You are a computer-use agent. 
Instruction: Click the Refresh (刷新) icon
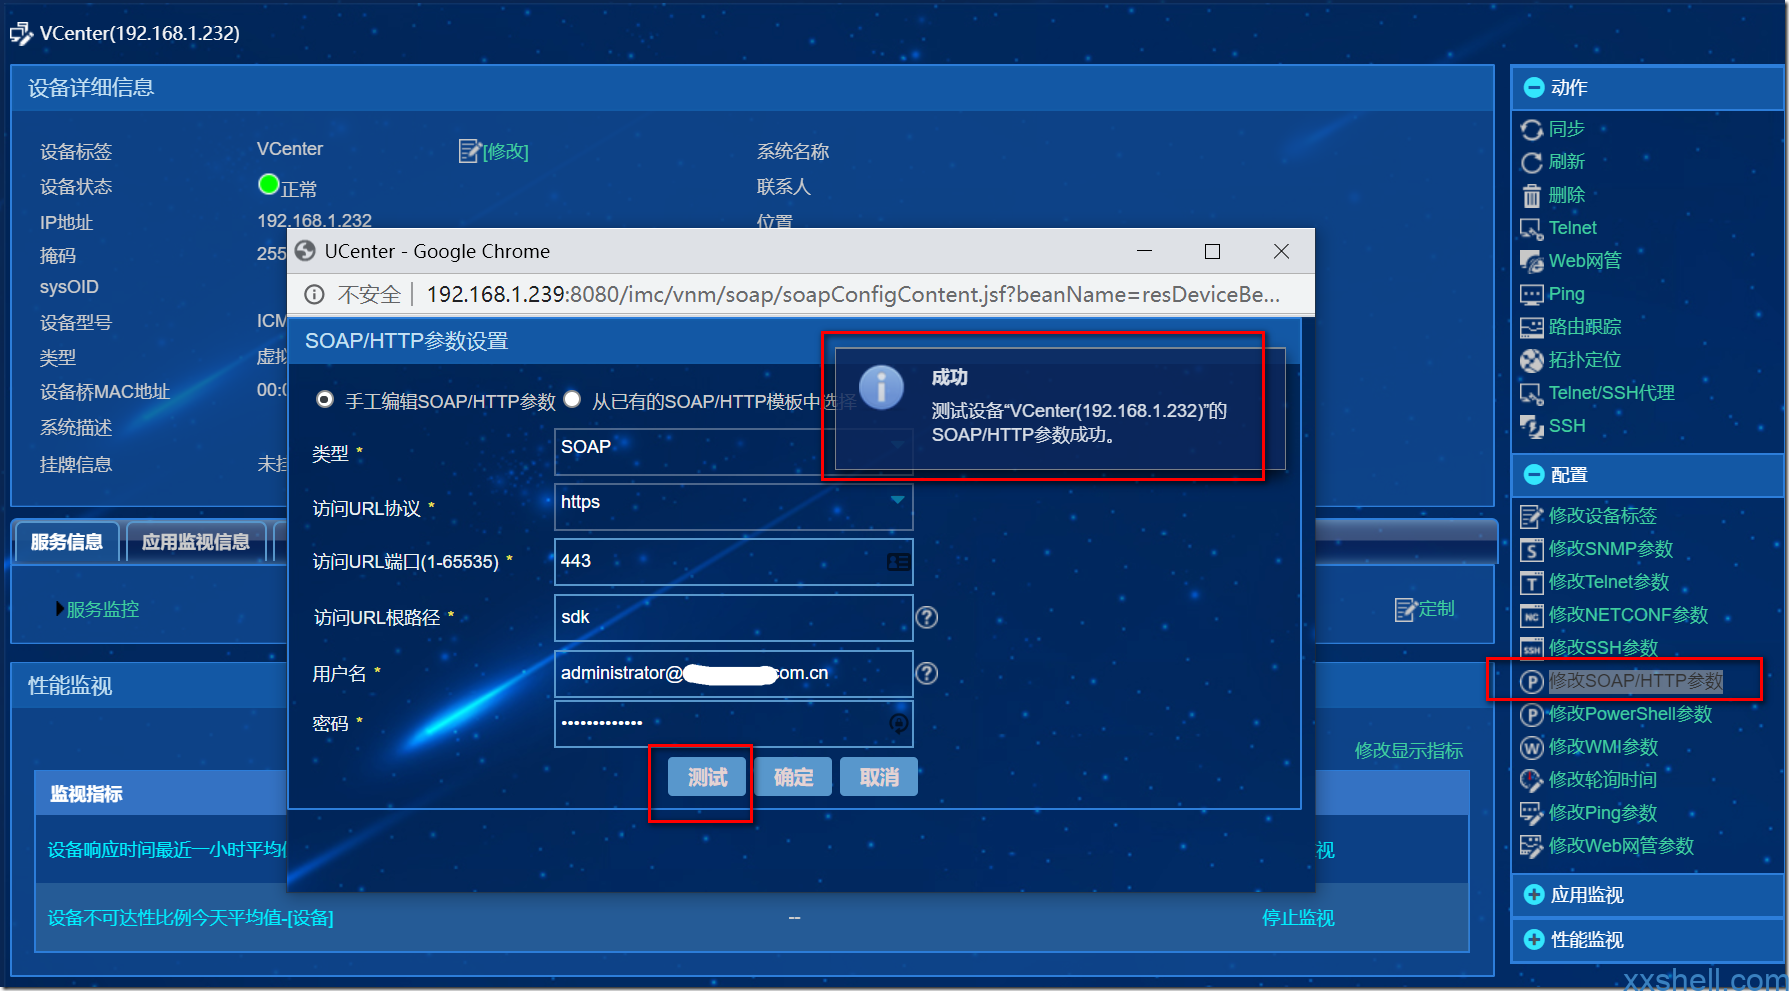[1531, 163]
